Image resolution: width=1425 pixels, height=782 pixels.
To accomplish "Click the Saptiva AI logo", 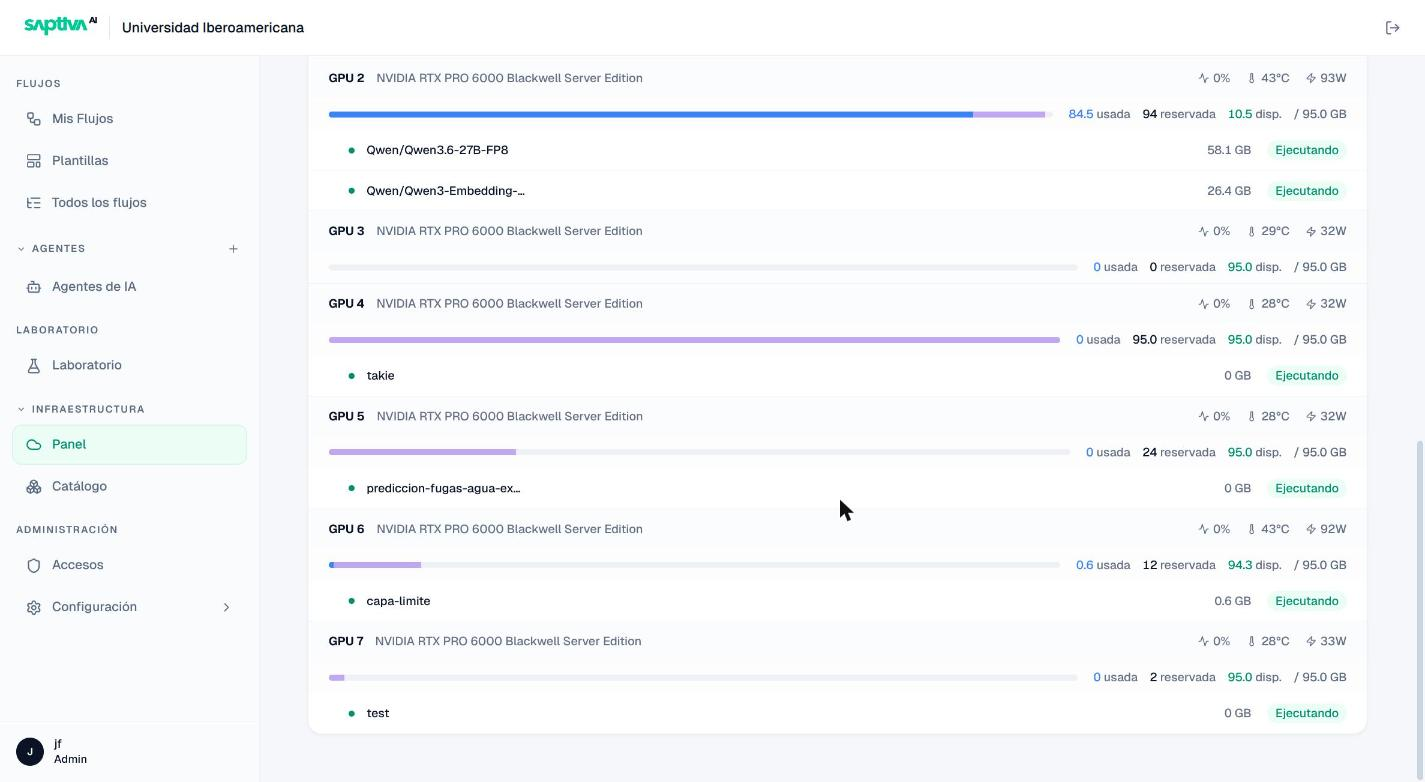I will pos(61,26).
